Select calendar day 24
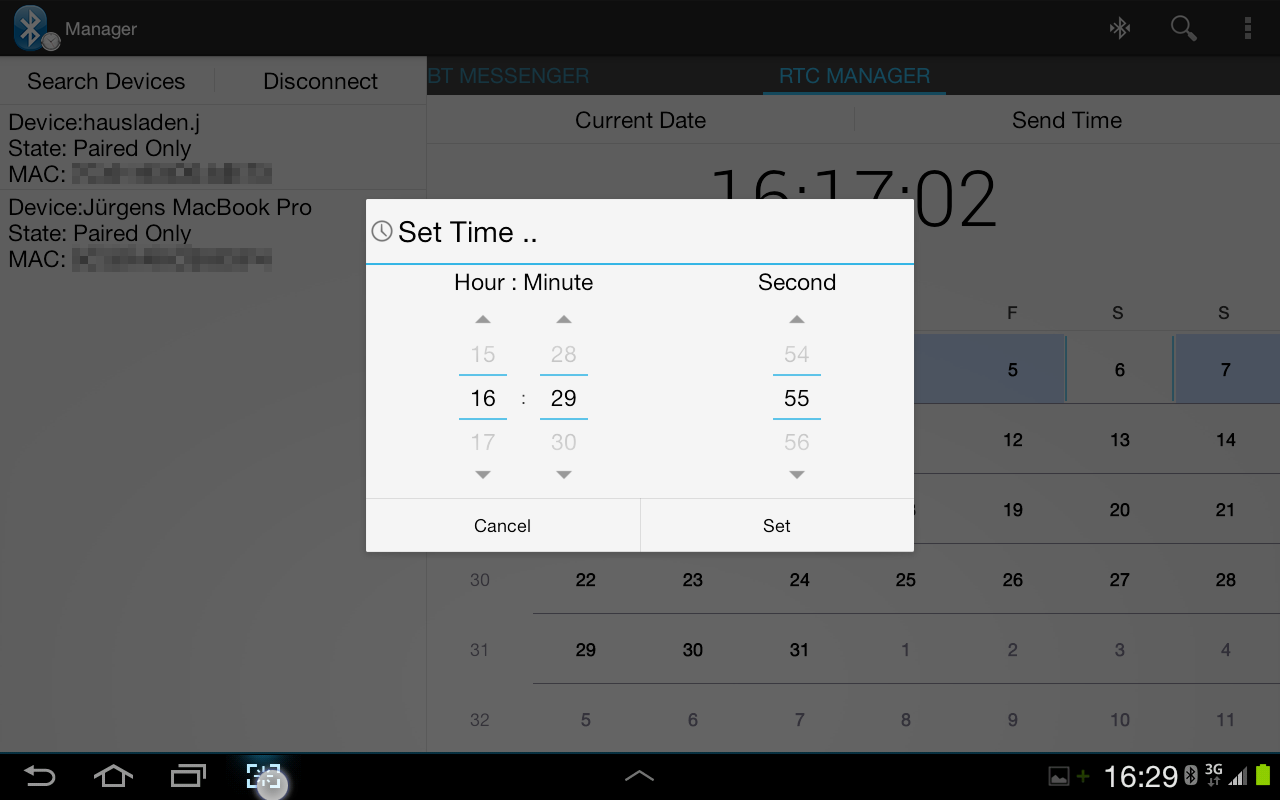Screen dimensions: 1280x800 [800, 580]
